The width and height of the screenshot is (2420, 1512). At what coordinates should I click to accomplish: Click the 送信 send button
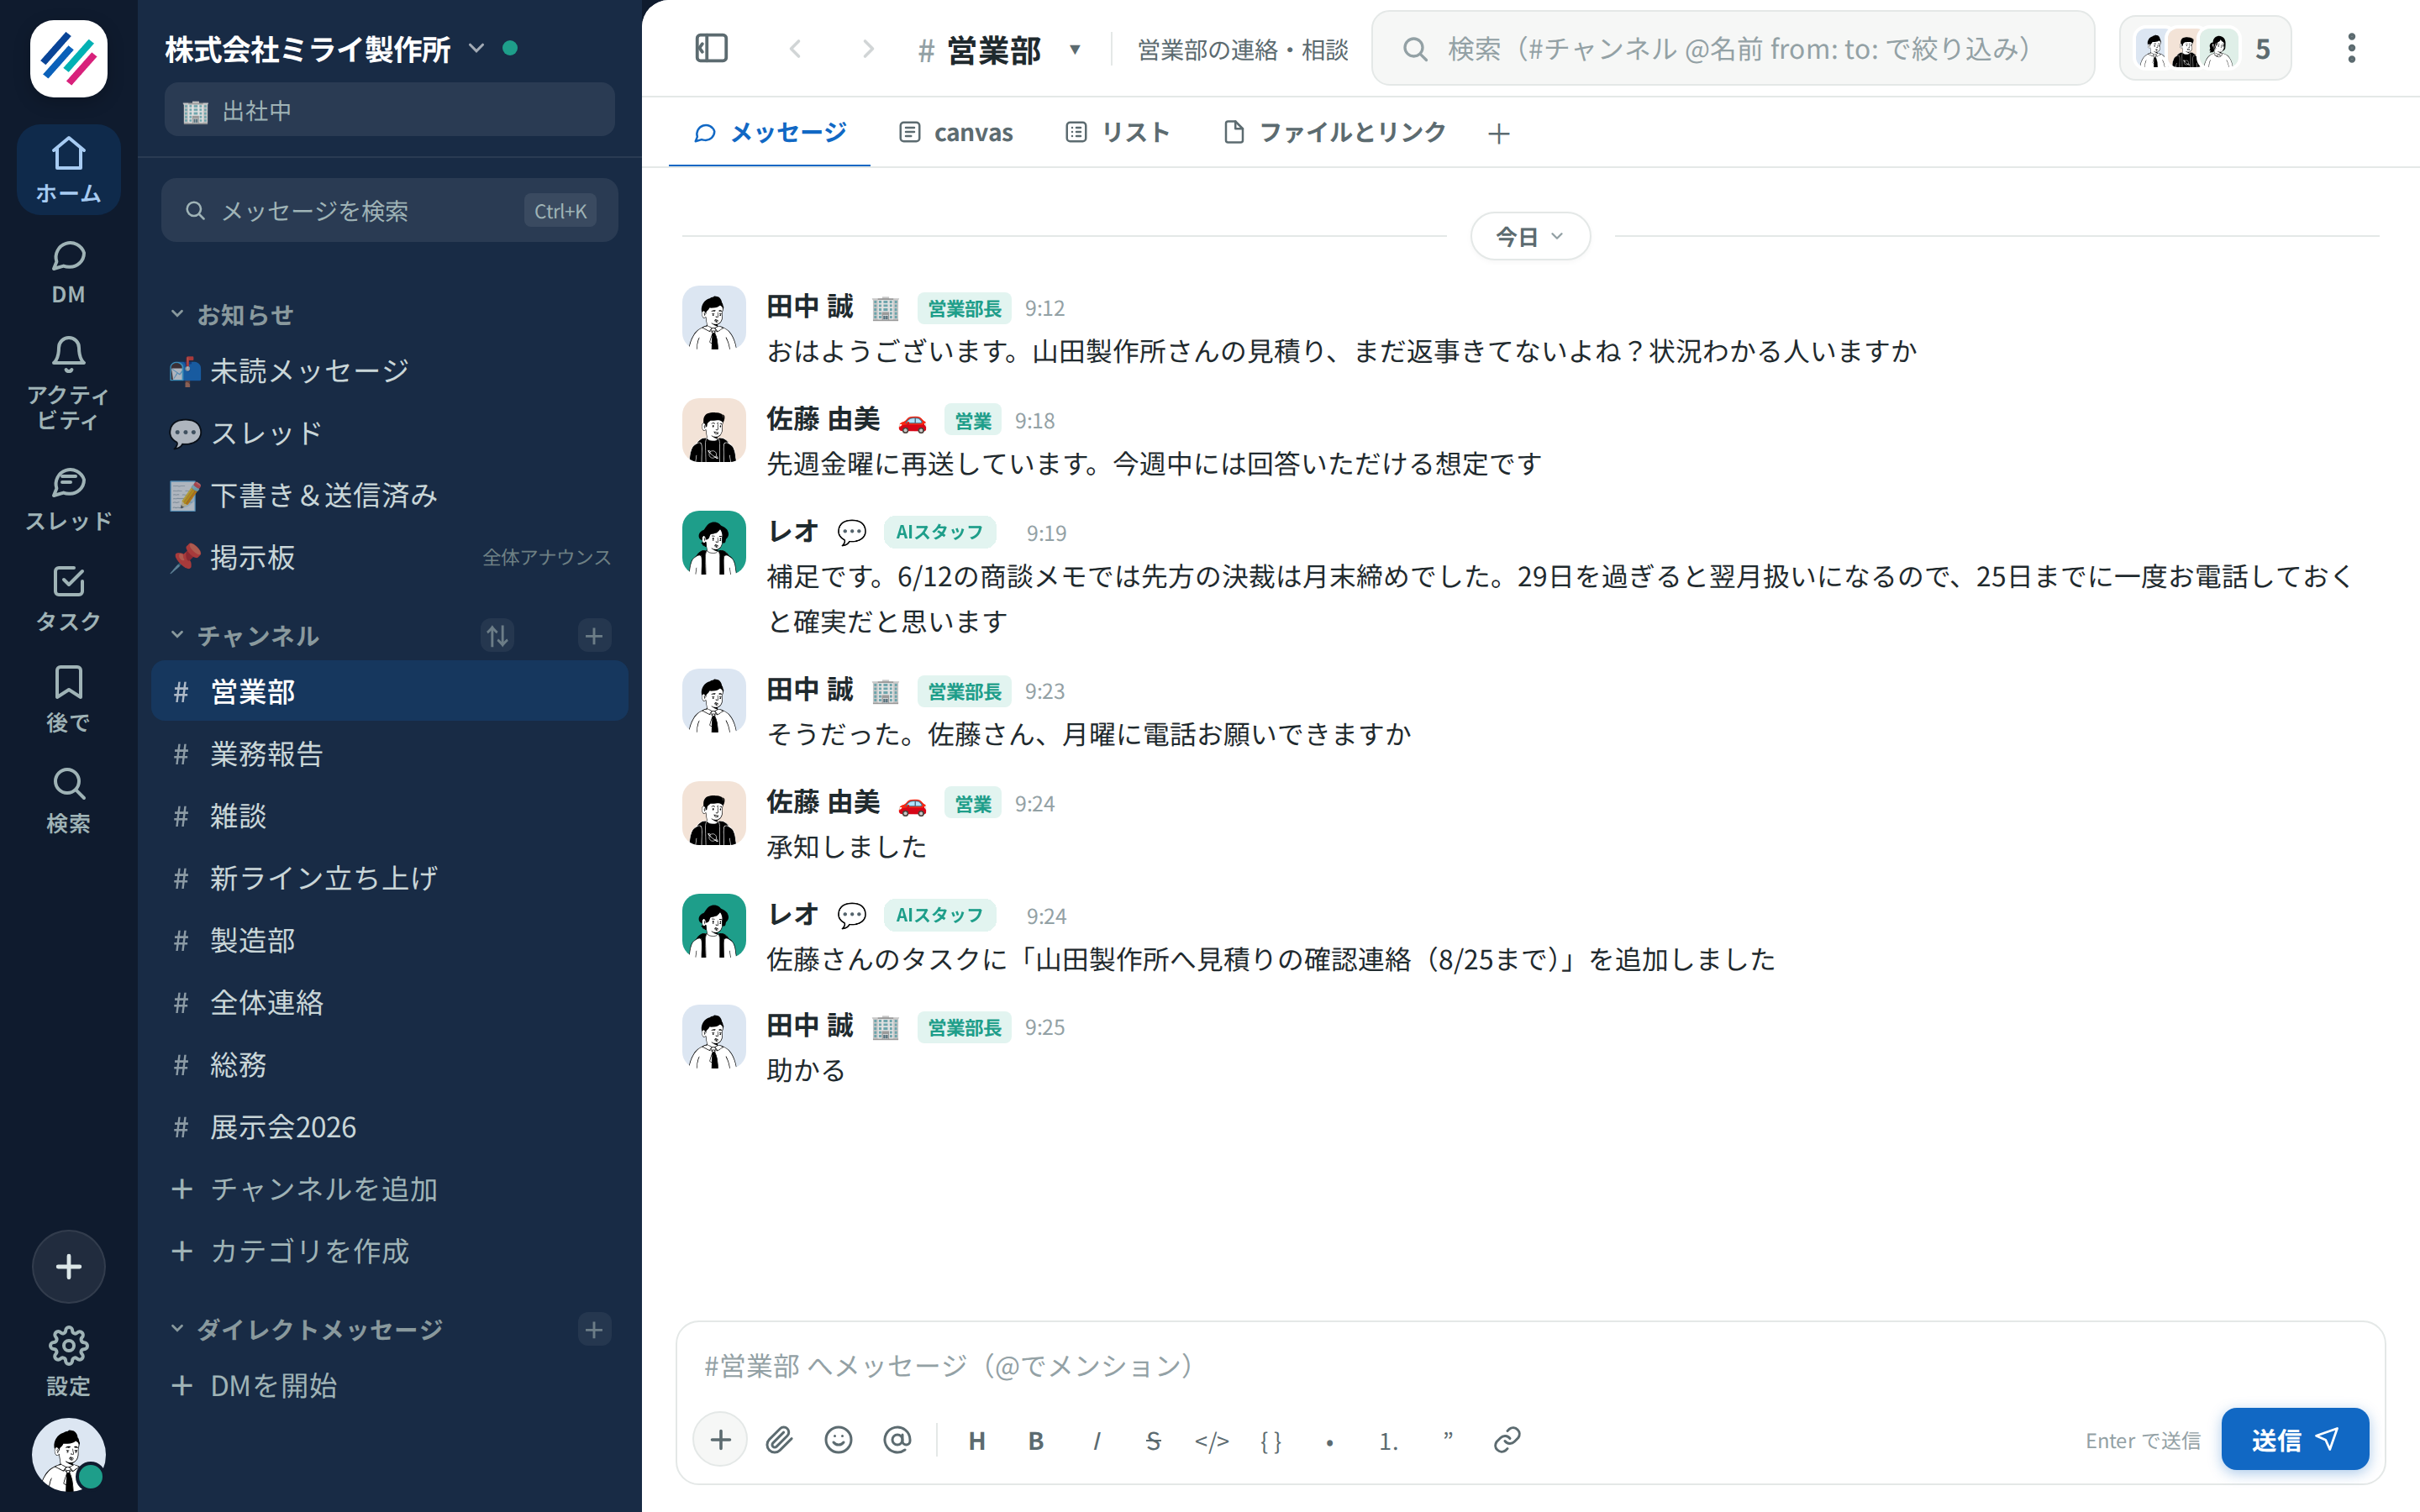coord(2294,1439)
